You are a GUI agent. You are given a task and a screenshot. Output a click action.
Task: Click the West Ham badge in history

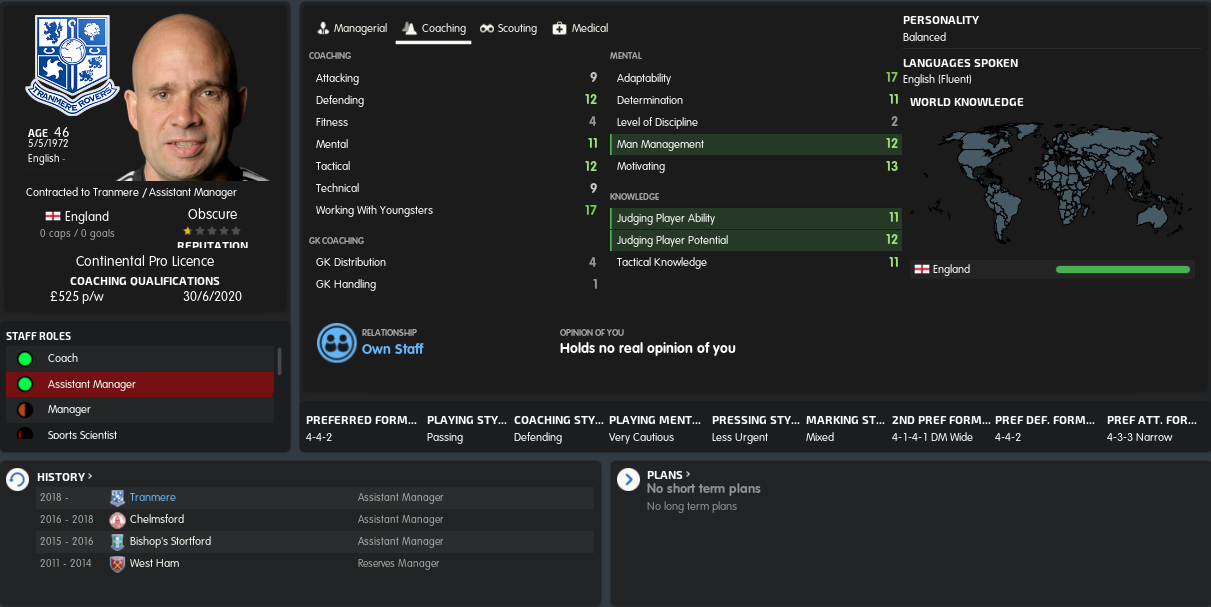(x=117, y=564)
